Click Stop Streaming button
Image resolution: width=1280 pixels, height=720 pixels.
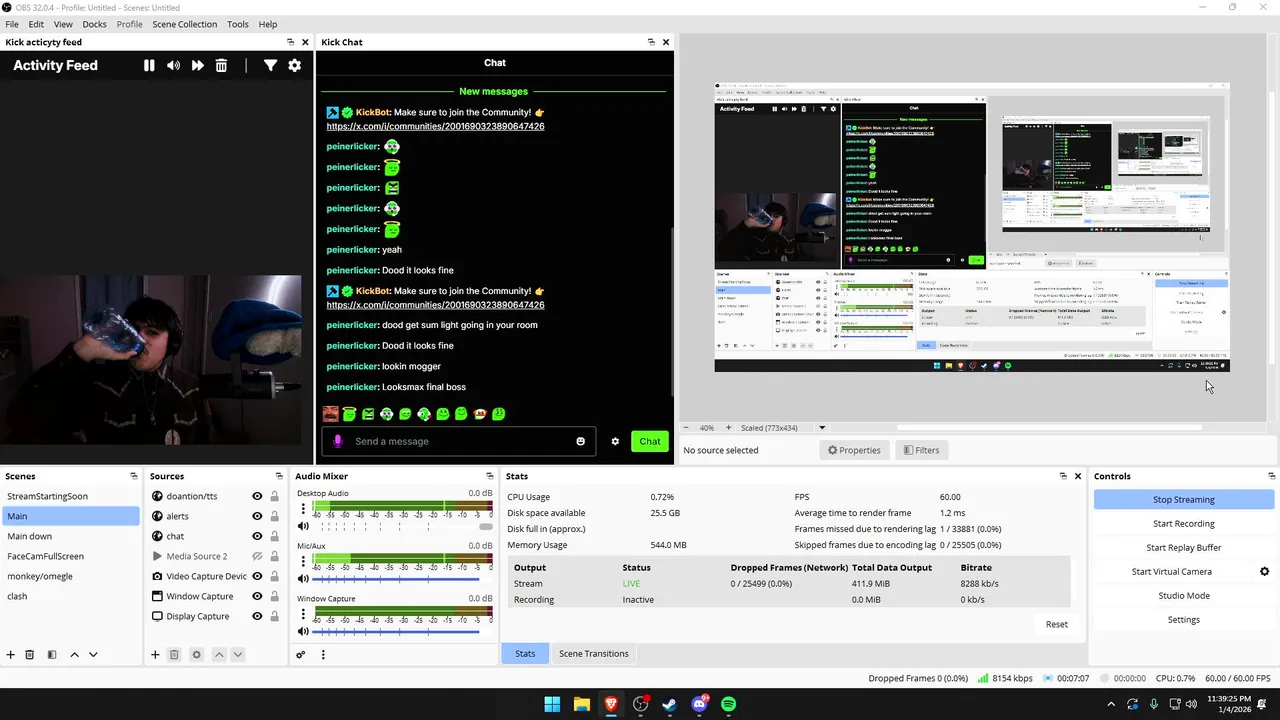1183,500
